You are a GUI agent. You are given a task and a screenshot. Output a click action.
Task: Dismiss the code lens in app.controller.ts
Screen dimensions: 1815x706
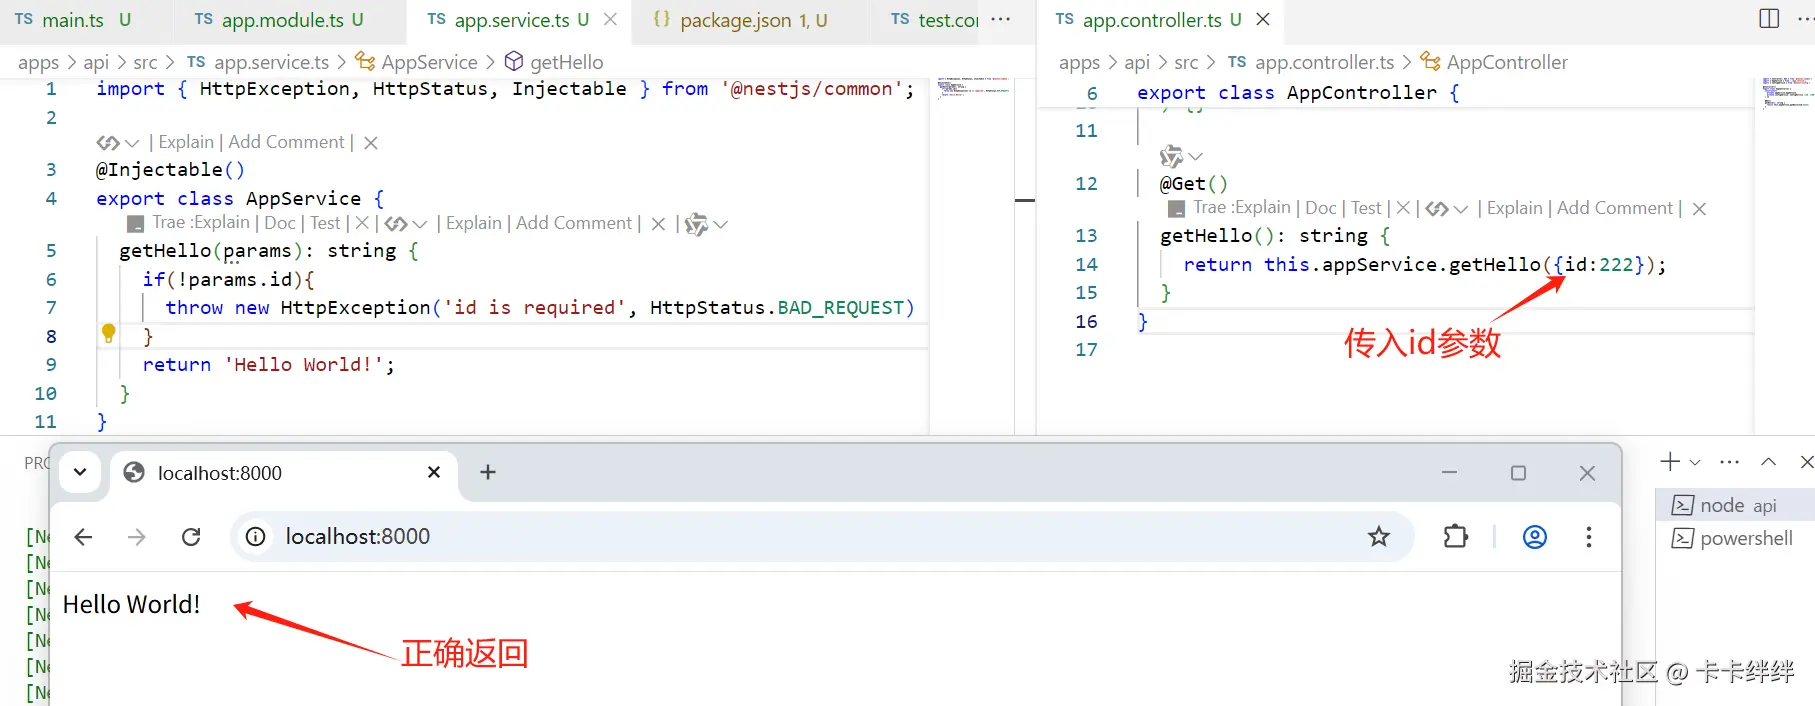tap(1699, 209)
